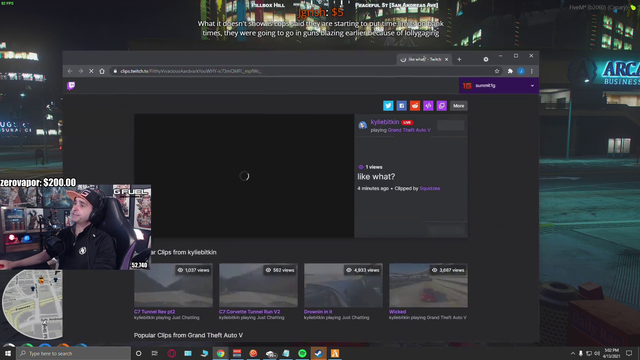Image resolution: width=640 pixels, height=360 pixels.
Task: Click the loading video player area
Action: [x=244, y=176]
